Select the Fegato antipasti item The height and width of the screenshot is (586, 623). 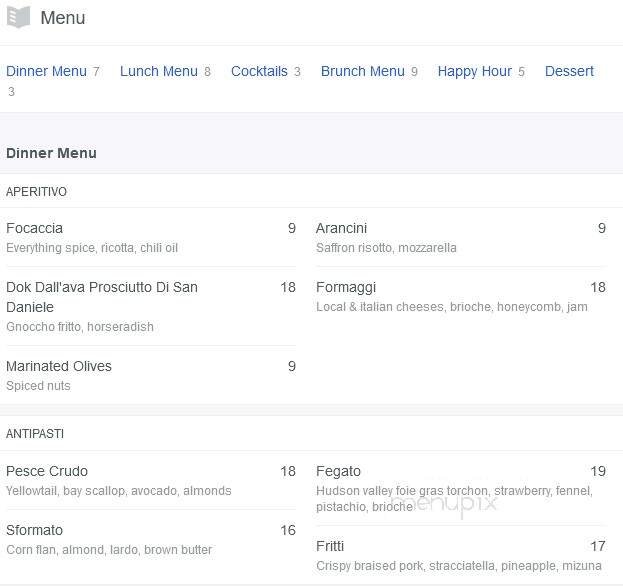[338, 471]
